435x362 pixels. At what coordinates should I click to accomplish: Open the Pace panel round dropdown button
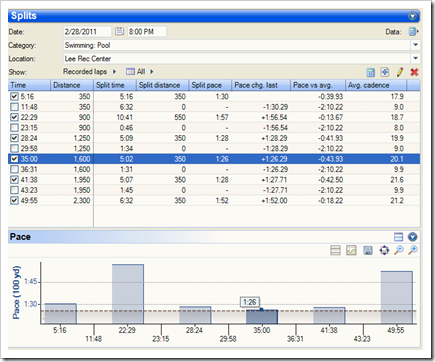(x=413, y=237)
